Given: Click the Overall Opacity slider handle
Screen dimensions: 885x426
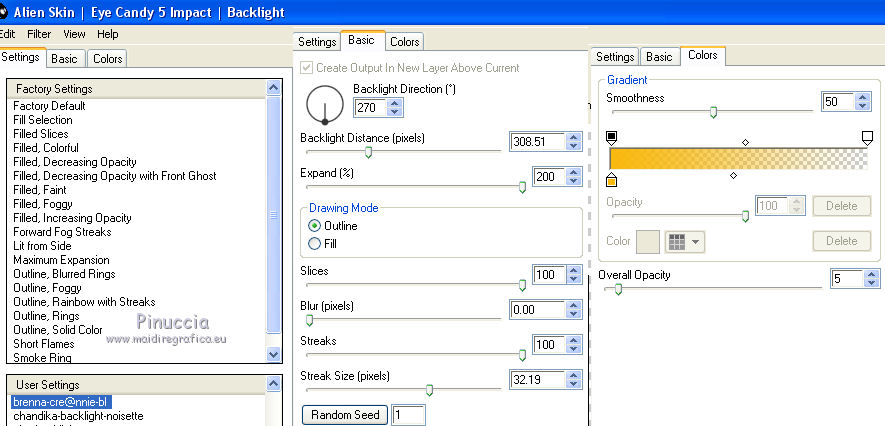Looking at the screenshot, I should (x=618, y=289).
